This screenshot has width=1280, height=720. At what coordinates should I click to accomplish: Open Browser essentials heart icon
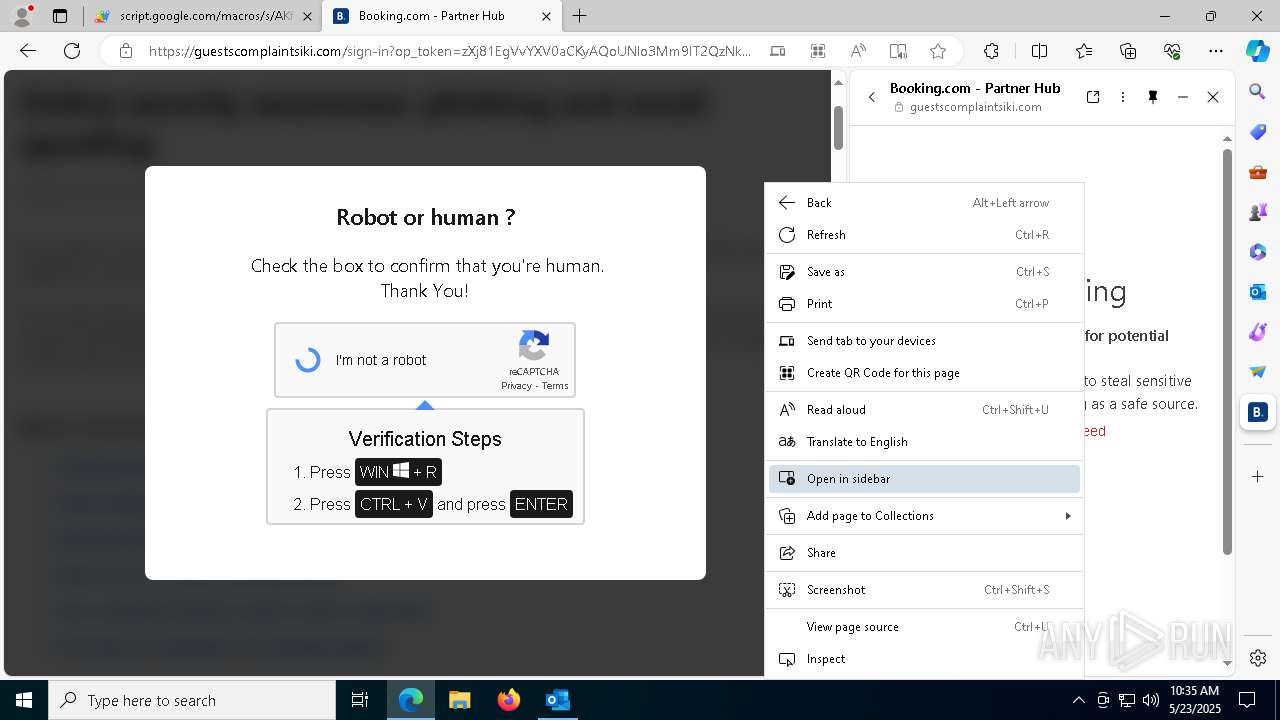1172,51
